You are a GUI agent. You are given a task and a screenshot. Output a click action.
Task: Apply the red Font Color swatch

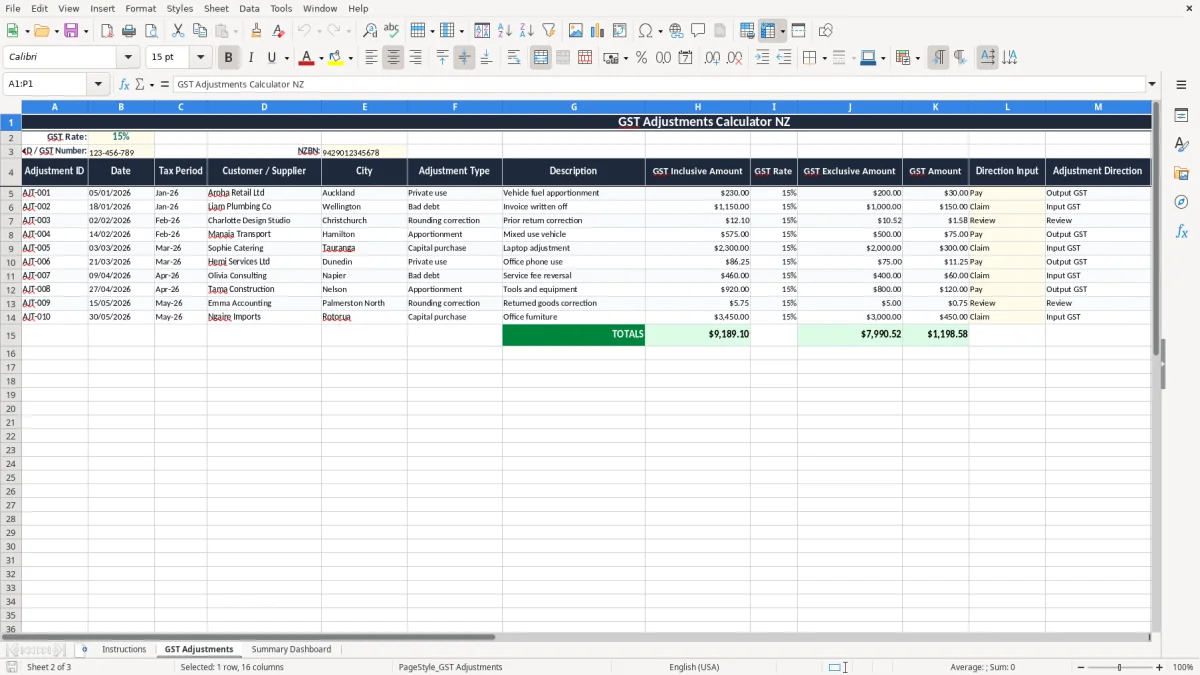pyautogui.click(x=307, y=58)
